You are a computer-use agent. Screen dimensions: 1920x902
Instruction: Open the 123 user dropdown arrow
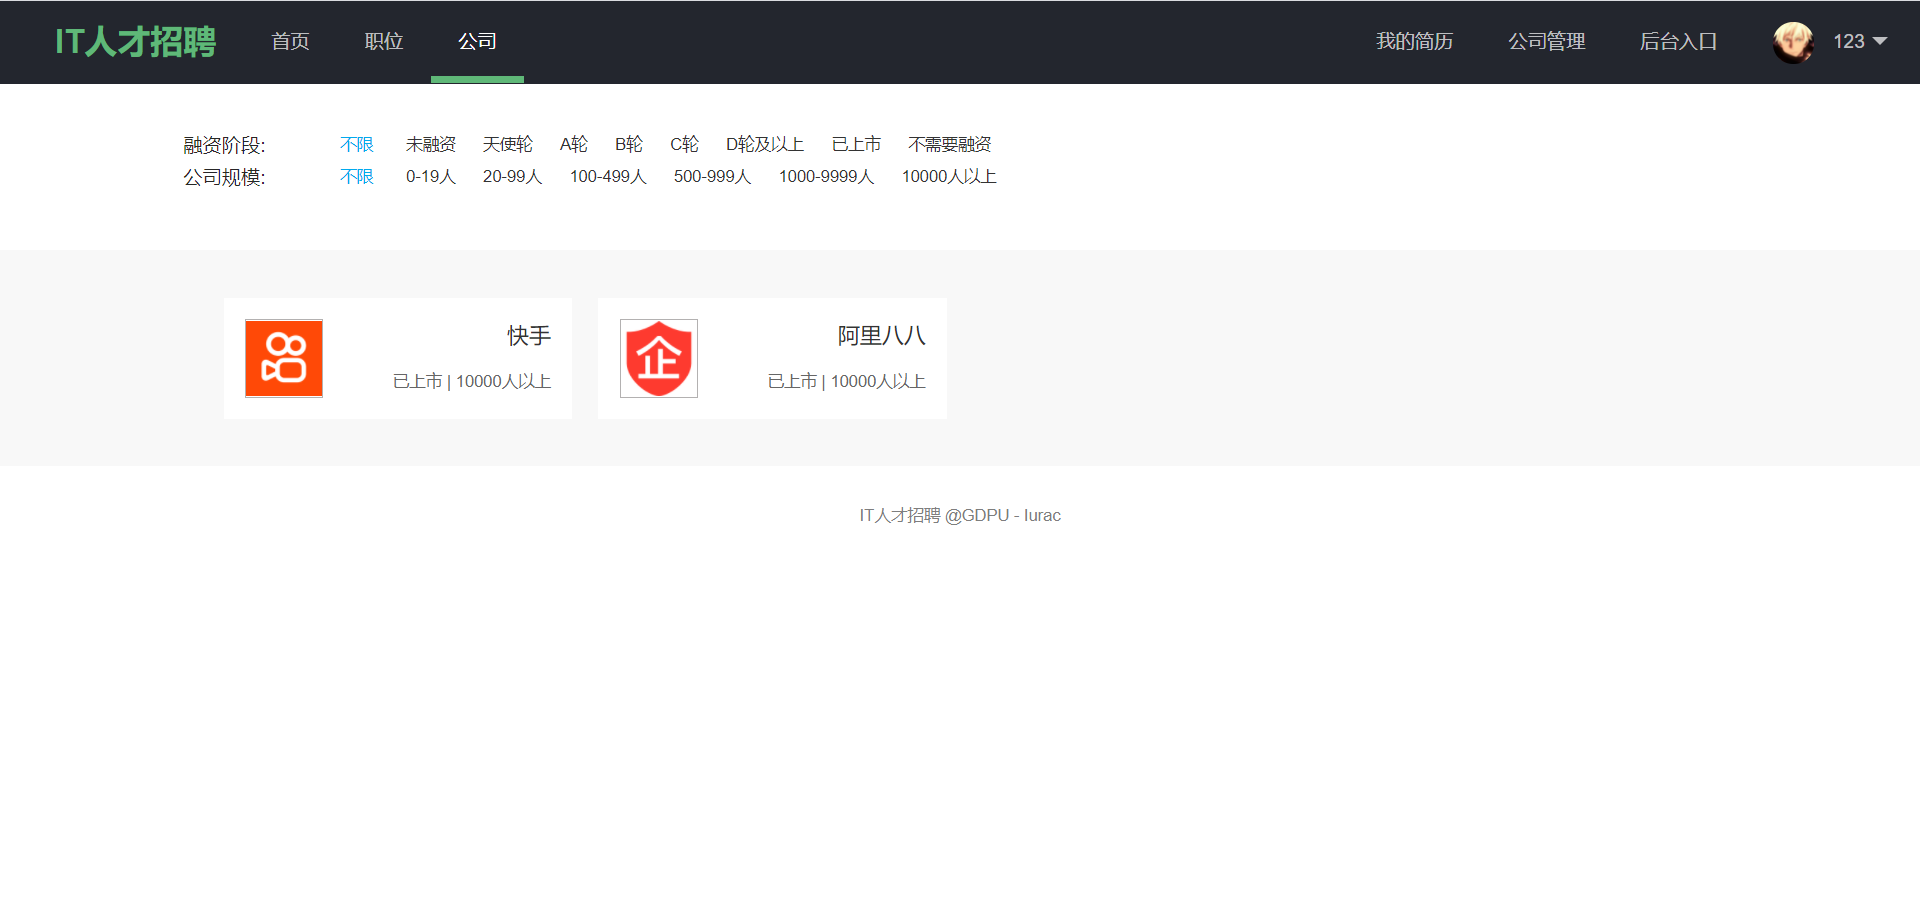coord(1880,41)
